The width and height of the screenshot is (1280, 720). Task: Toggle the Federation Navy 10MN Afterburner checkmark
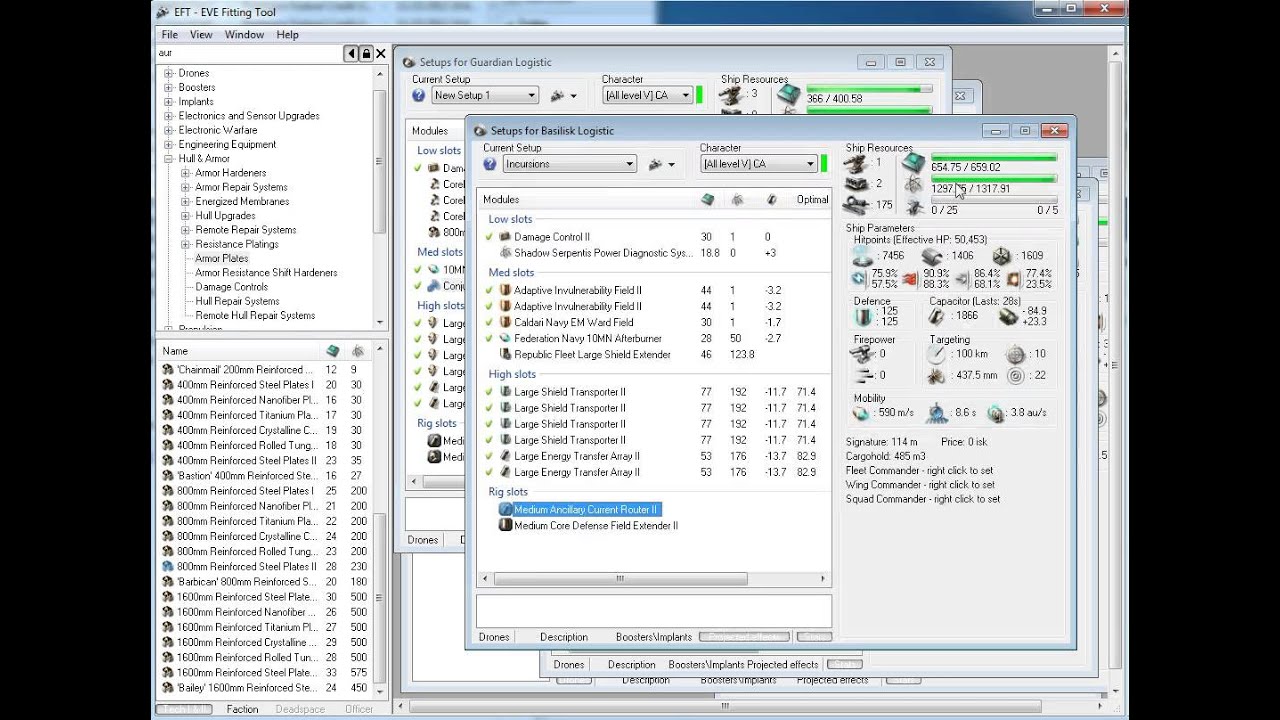coord(489,338)
